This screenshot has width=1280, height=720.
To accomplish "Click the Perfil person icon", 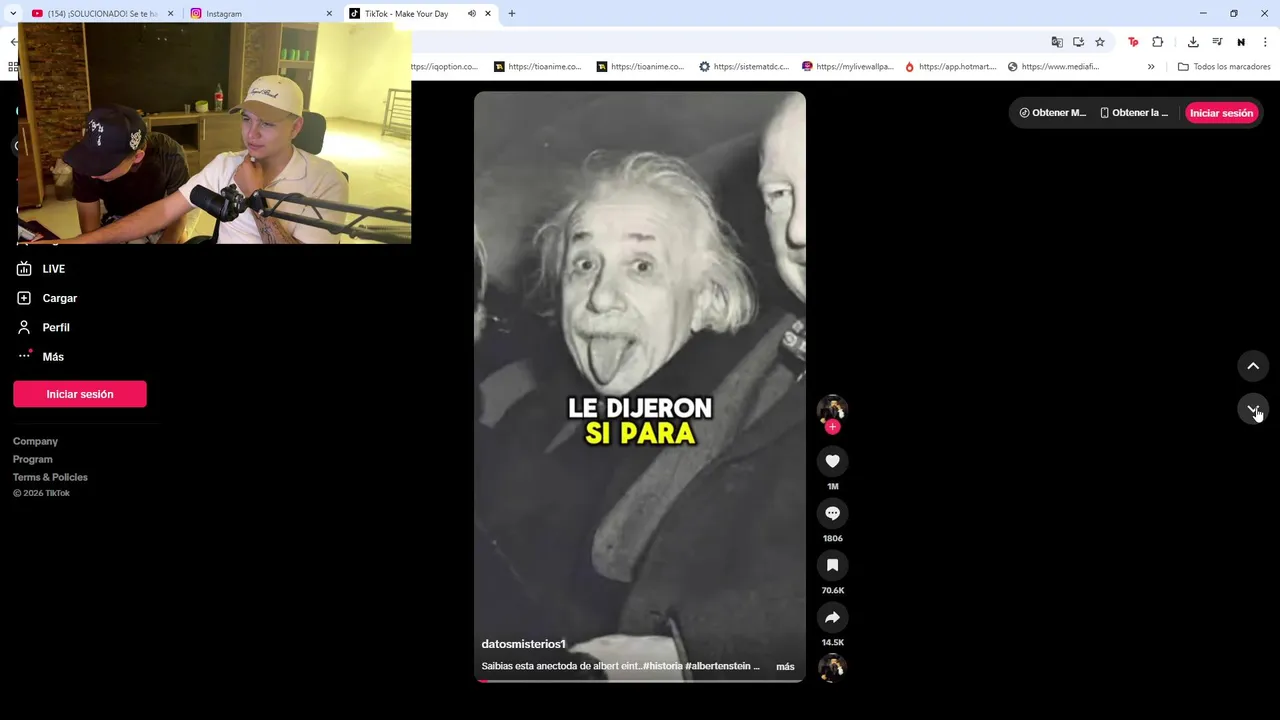I will (24, 327).
